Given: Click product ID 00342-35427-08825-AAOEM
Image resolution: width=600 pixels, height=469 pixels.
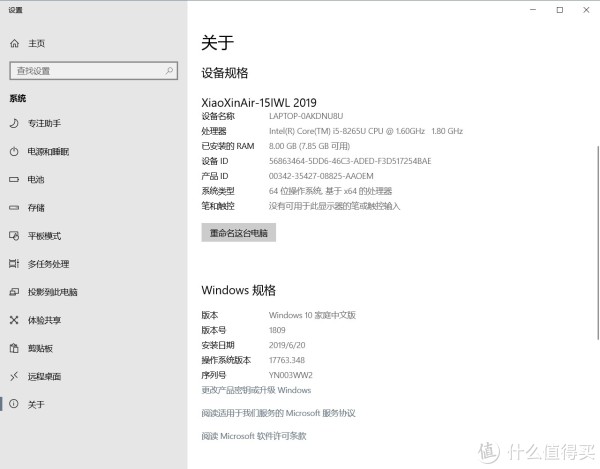Looking at the screenshot, I should pos(321,176).
